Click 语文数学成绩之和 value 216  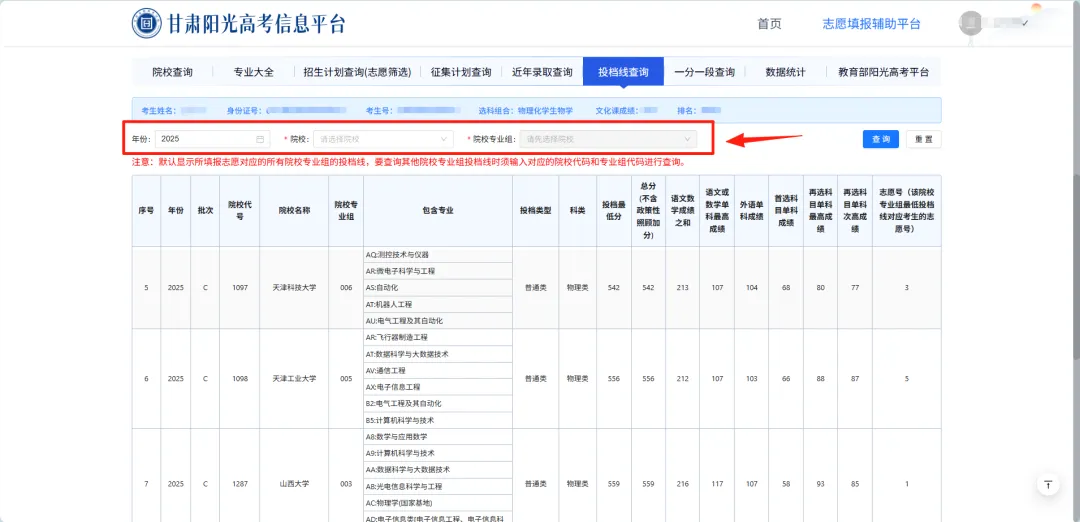click(682, 484)
